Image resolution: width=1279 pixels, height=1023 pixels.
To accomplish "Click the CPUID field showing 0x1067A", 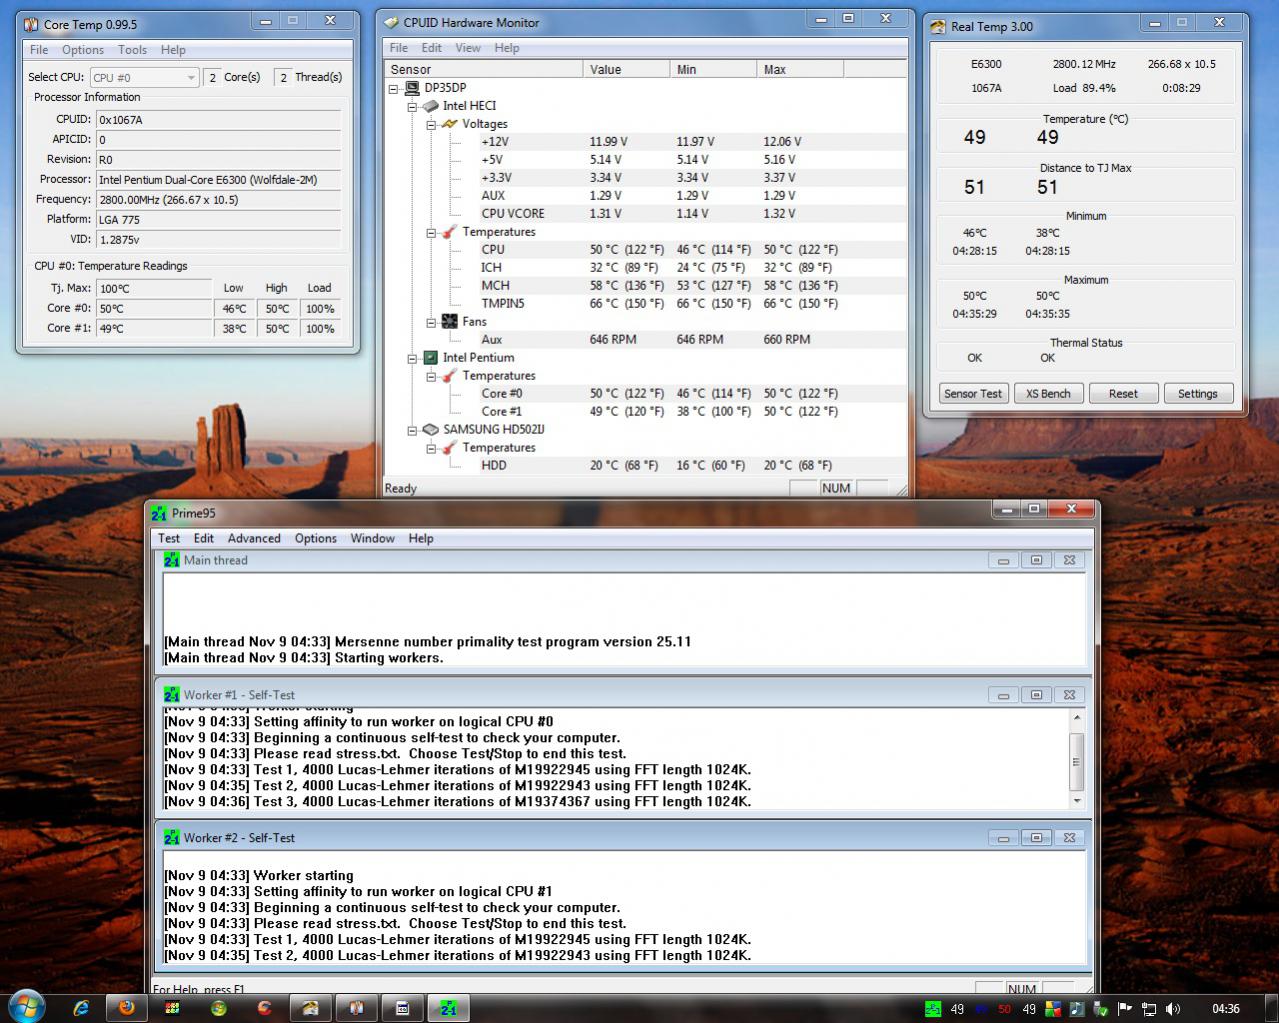I will (218, 119).
